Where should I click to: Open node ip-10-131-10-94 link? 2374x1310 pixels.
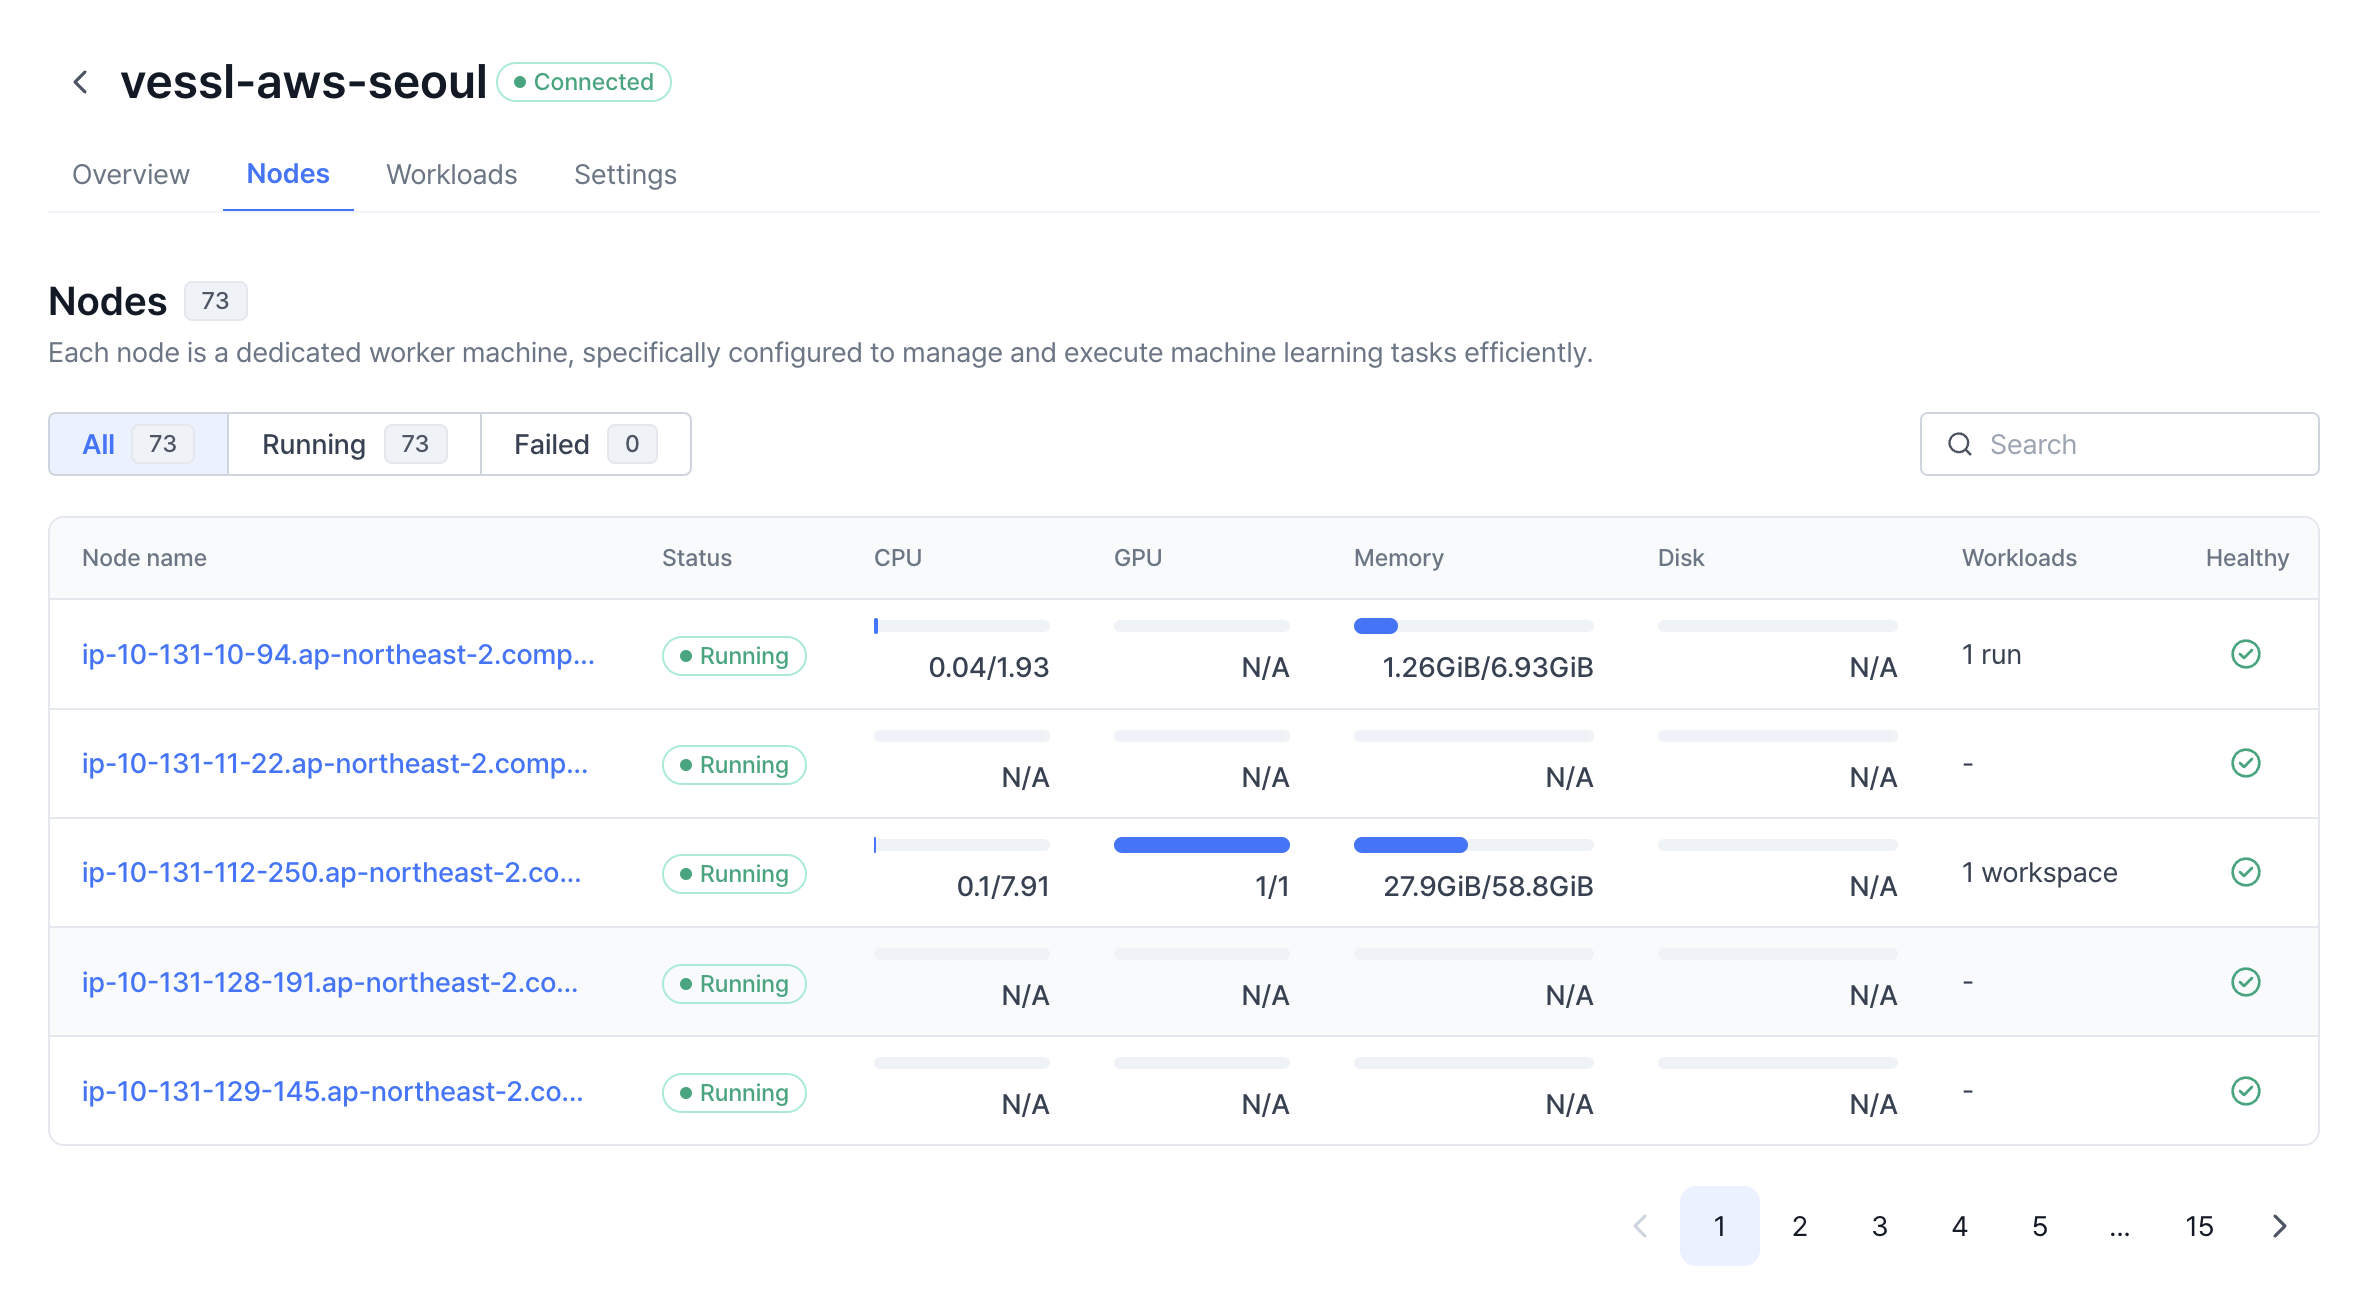coord(338,655)
